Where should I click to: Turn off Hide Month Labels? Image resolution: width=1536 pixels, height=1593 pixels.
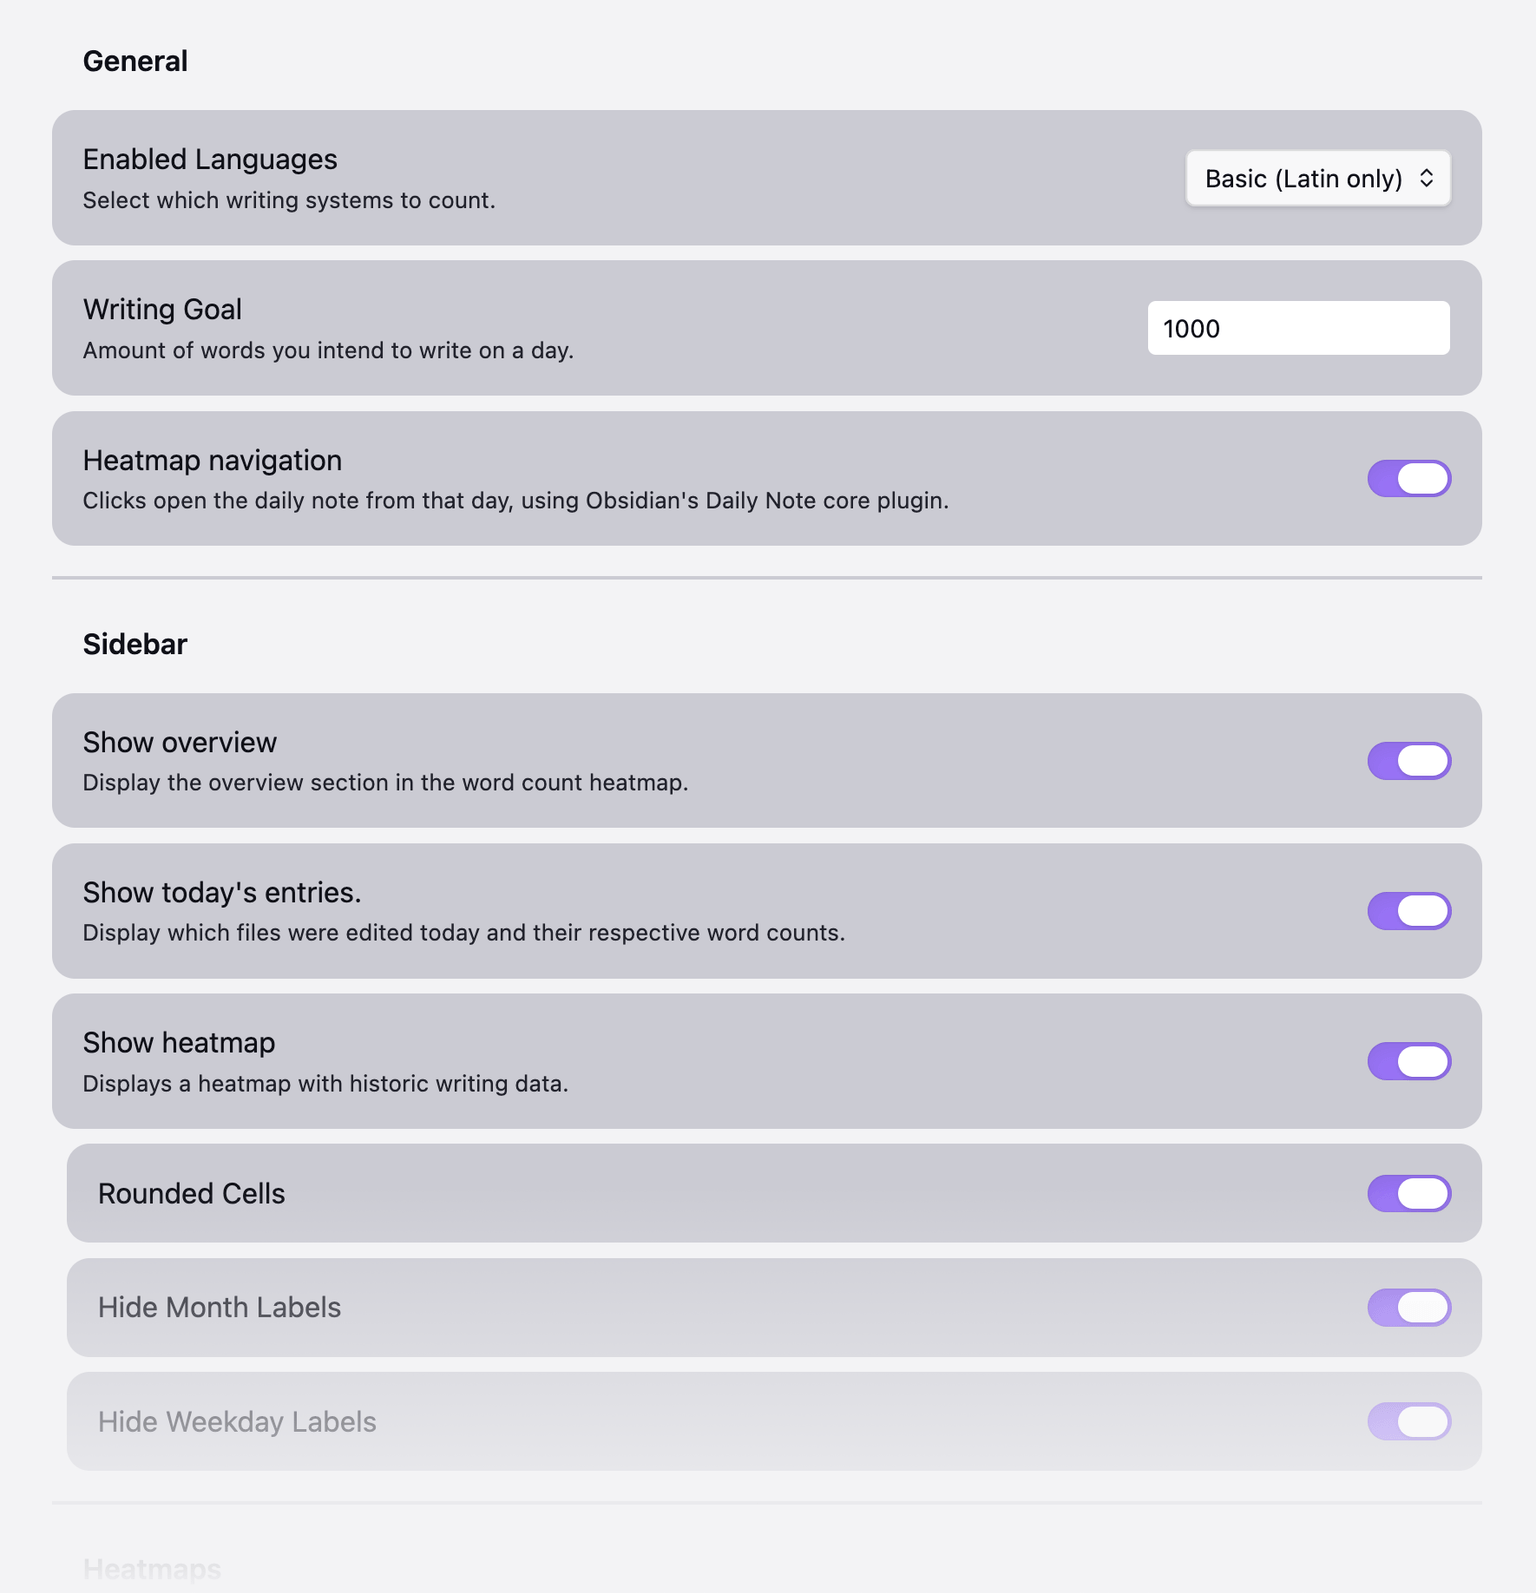(x=1408, y=1307)
